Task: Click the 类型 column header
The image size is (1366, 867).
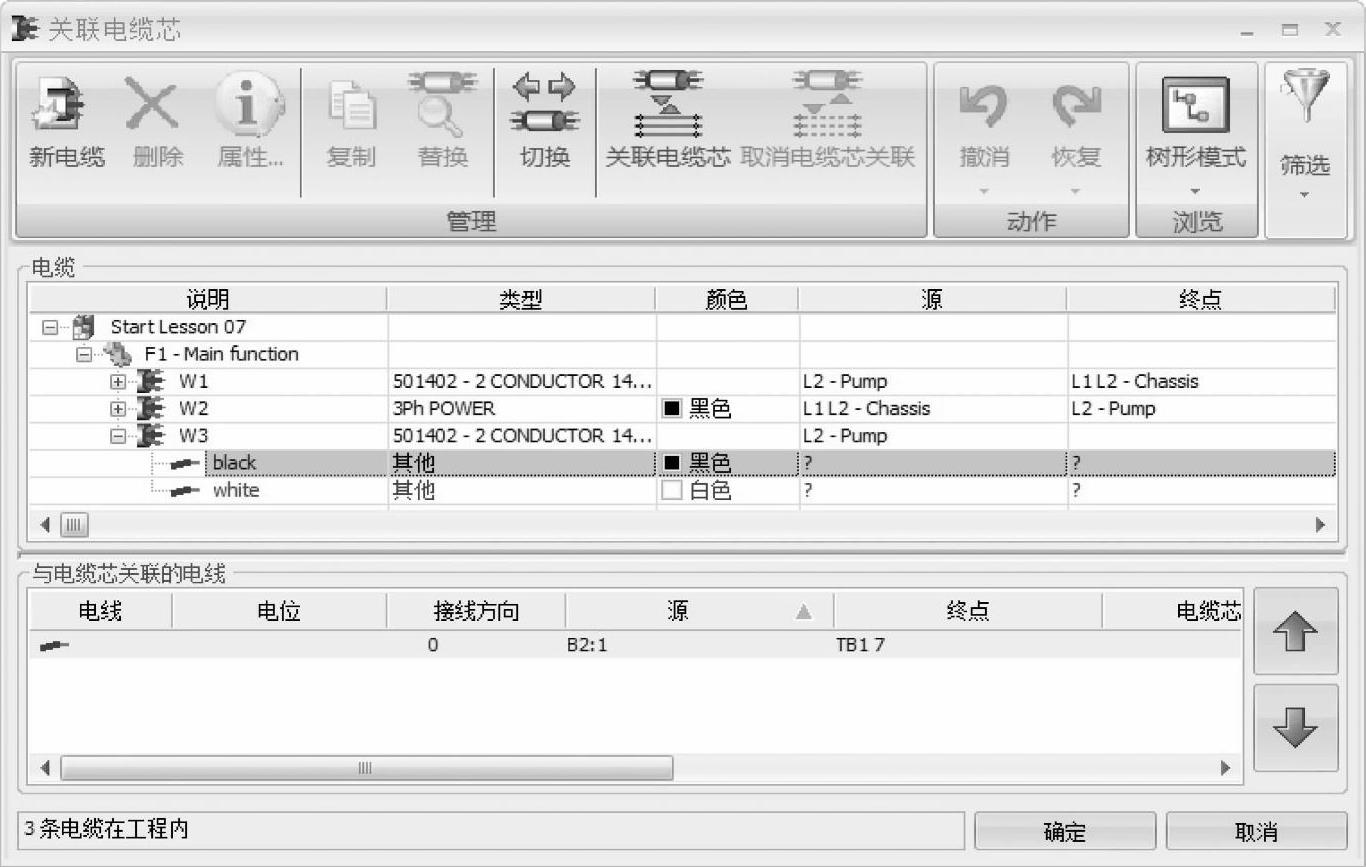Action: (521, 299)
